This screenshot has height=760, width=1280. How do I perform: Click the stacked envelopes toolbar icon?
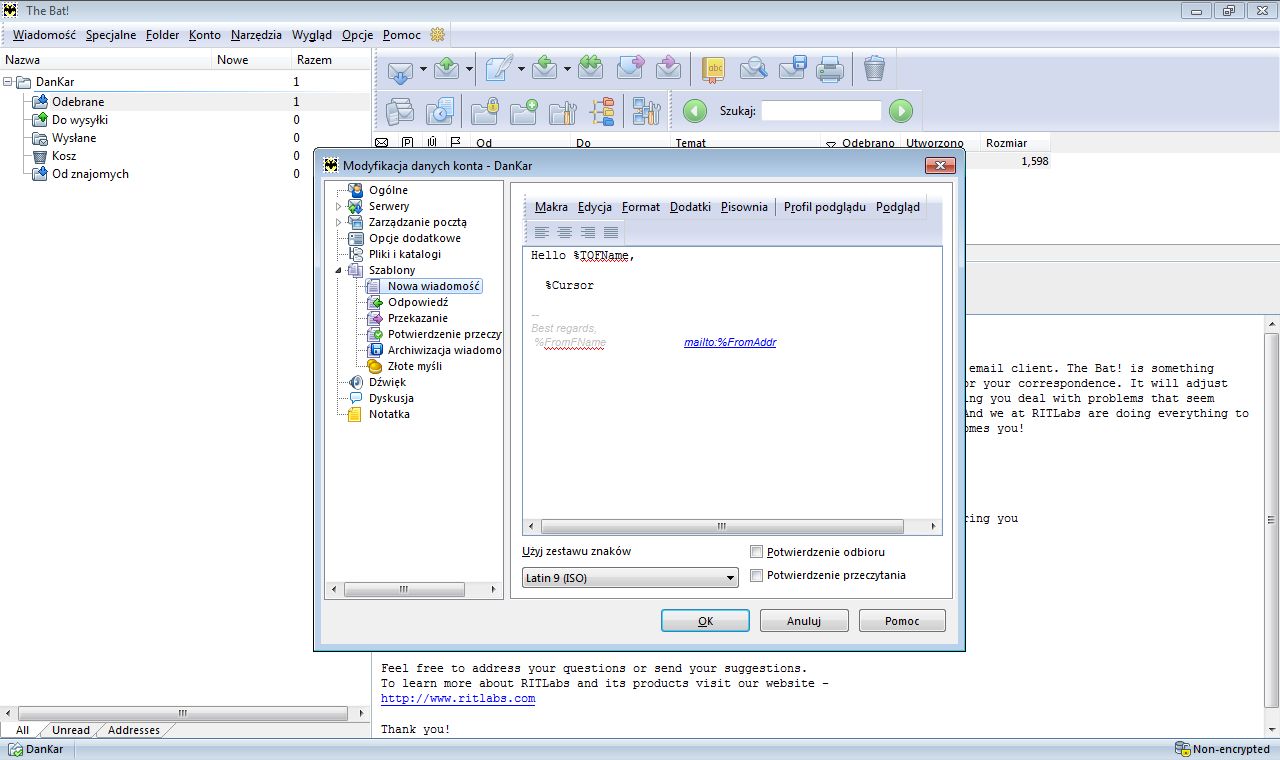pos(400,110)
